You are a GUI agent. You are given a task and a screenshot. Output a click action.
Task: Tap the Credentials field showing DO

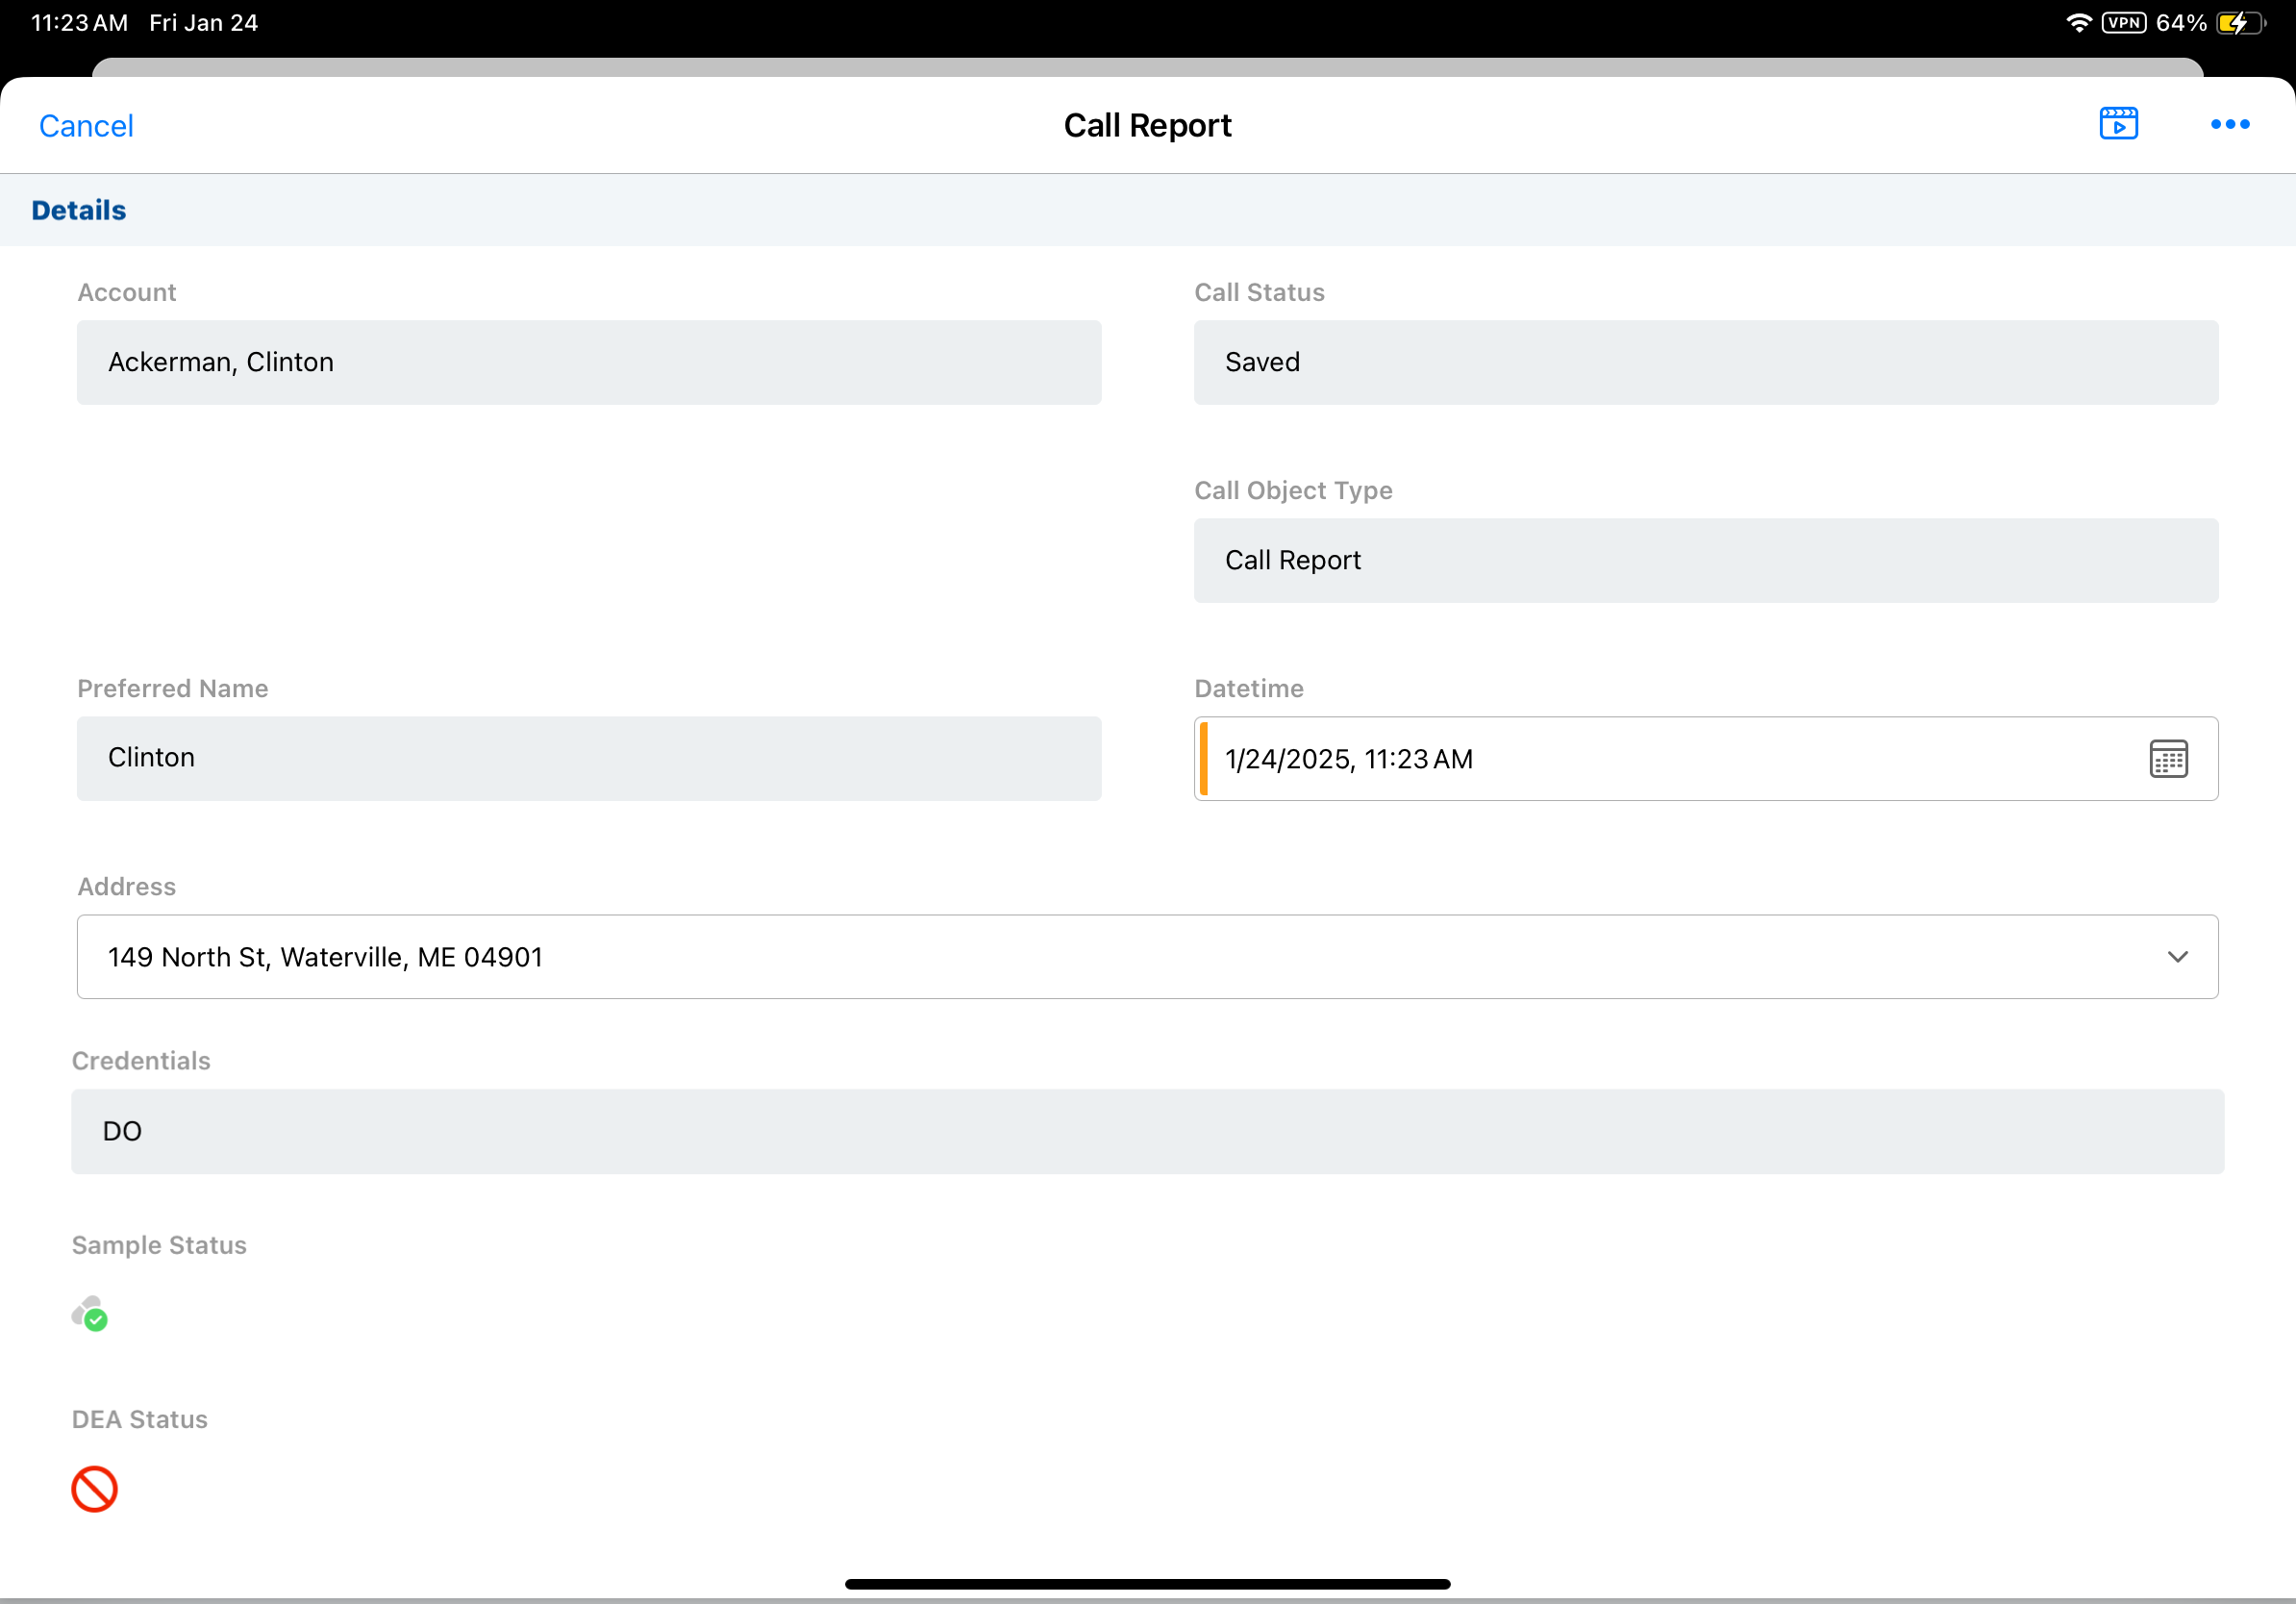[1147, 1131]
